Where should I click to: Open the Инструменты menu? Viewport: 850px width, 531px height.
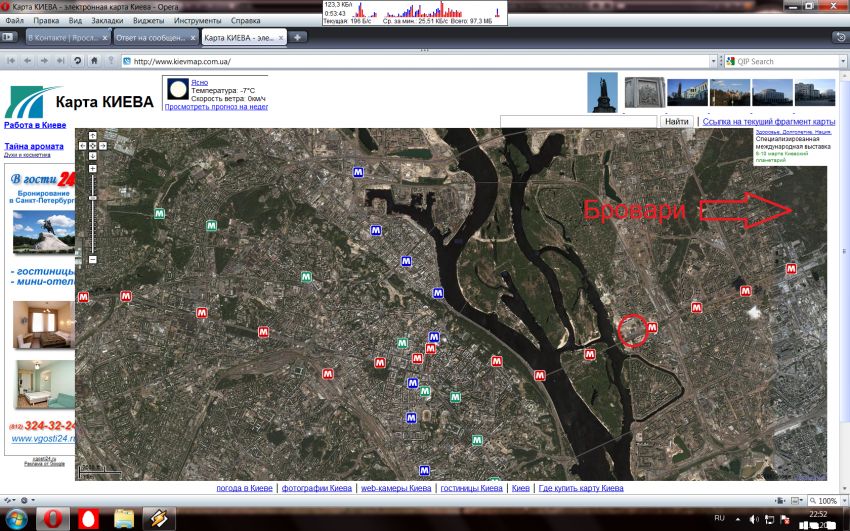(197, 21)
